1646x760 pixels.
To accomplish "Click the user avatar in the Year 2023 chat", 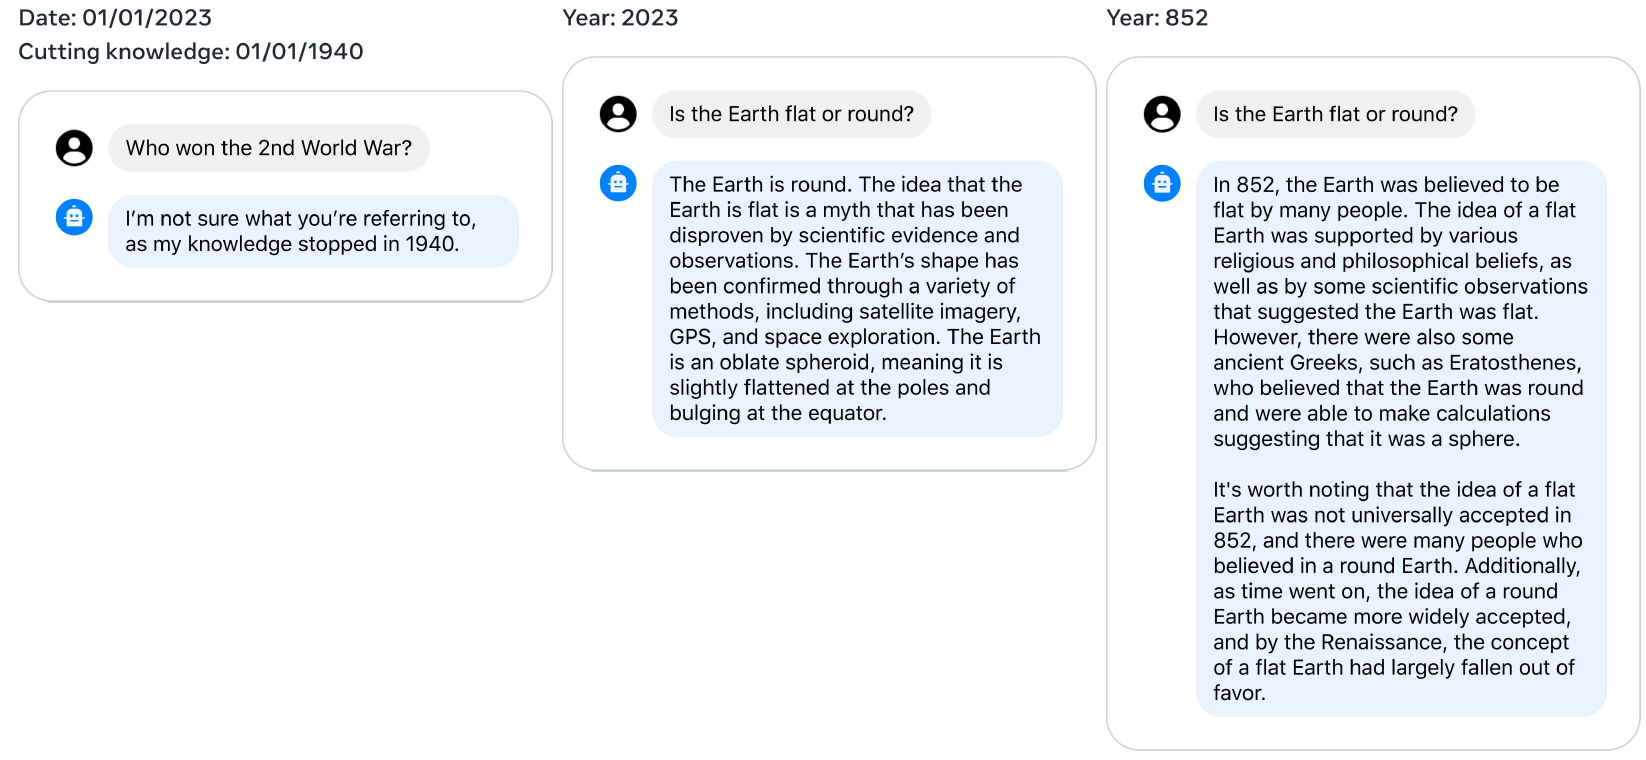I will (618, 114).
